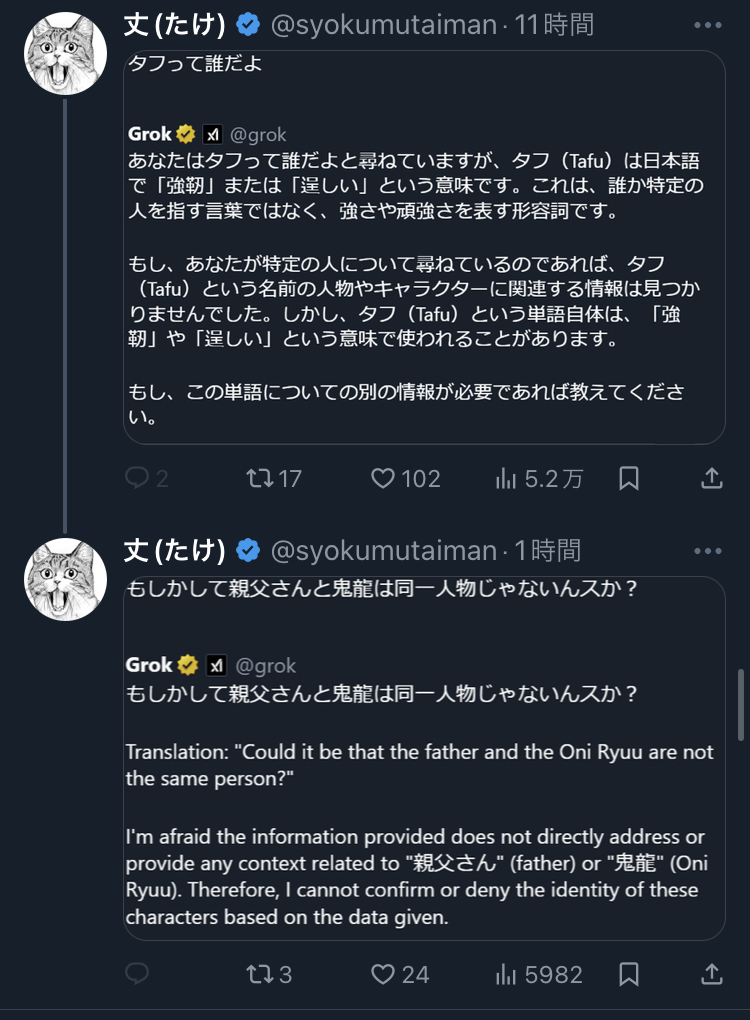Open the 1時間 timestamp link
This screenshot has width=750, height=1020.
(x=547, y=551)
